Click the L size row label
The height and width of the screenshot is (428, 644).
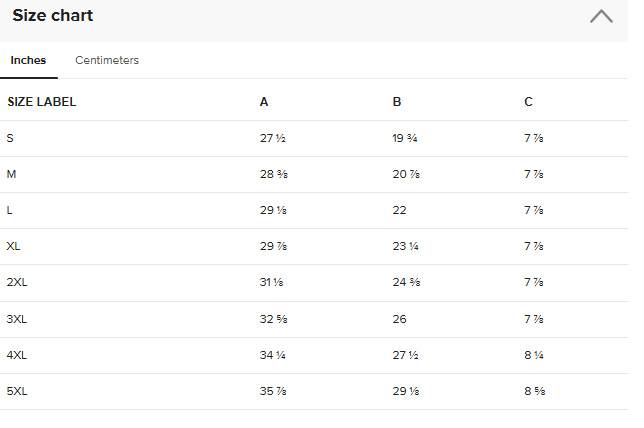(x=10, y=210)
